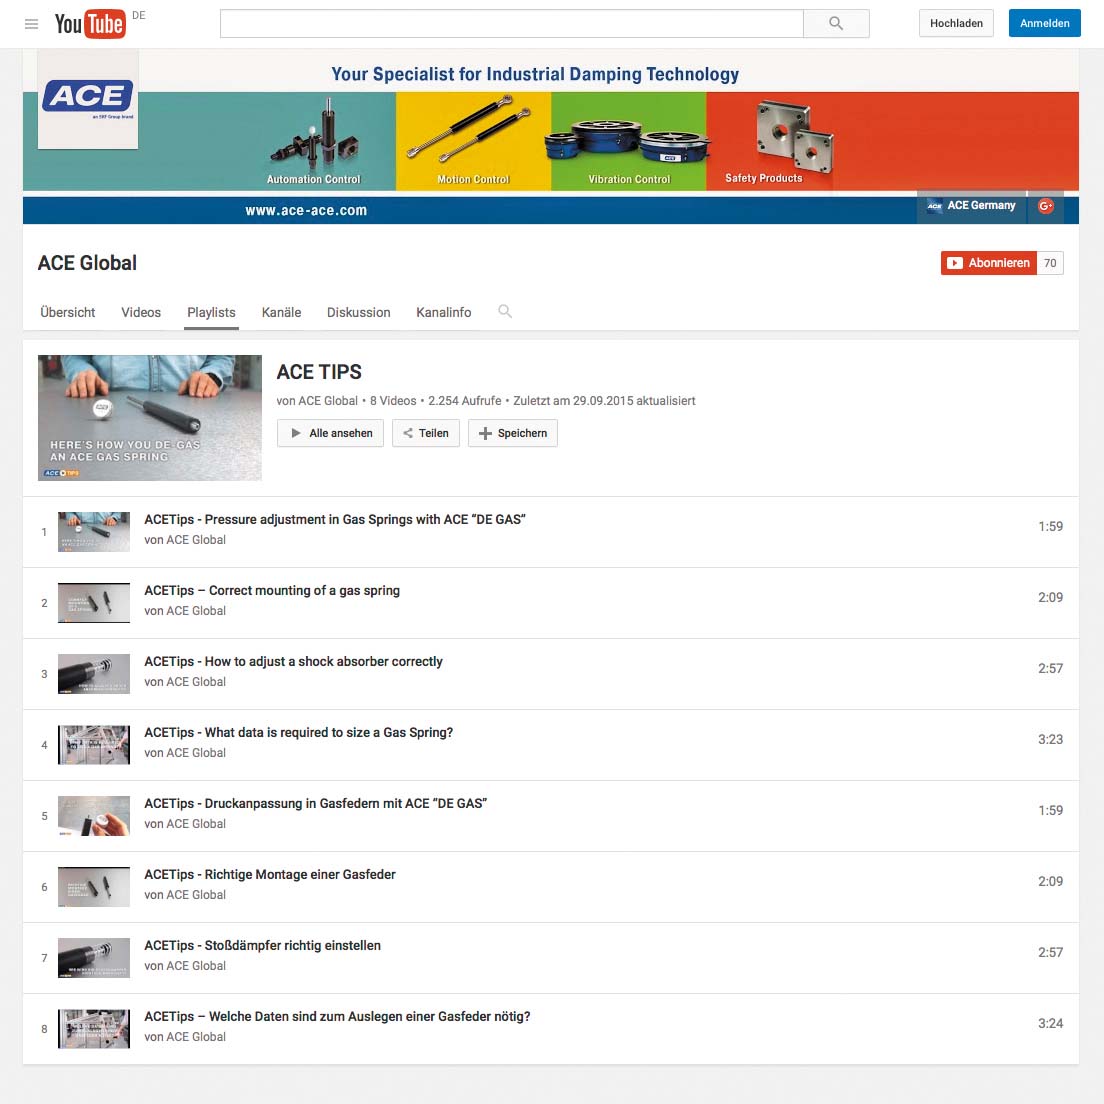Click the subscriber count 70

pos(1050,263)
